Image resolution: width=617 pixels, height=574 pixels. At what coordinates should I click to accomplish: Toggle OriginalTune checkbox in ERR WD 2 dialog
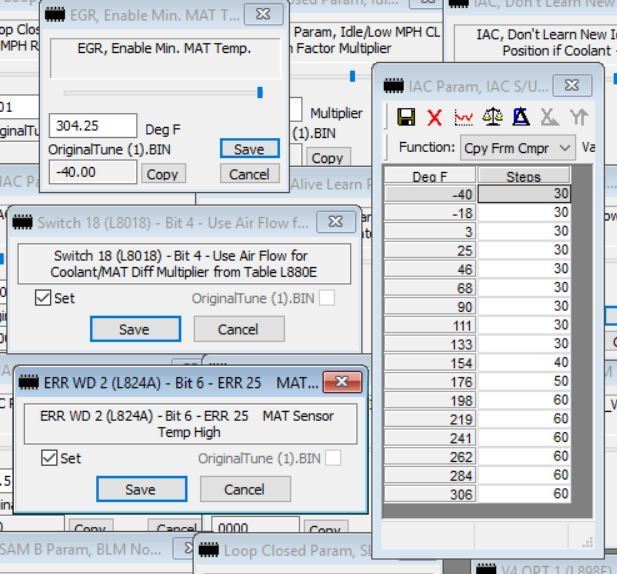pyautogui.click(x=332, y=458)
